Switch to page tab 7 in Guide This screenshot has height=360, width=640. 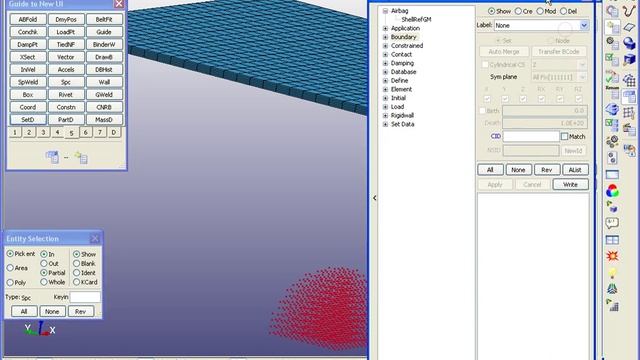pyautogui.click(x=100, y=132)
